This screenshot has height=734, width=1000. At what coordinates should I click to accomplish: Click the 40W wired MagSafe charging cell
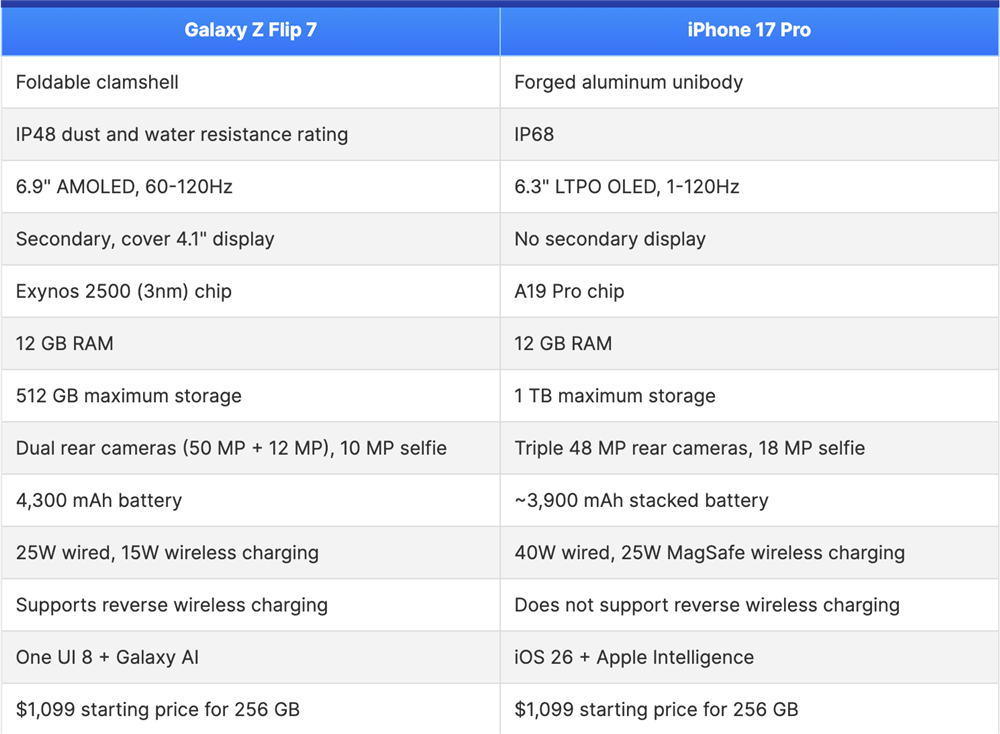pyautogui.click(x=709, y=552)
